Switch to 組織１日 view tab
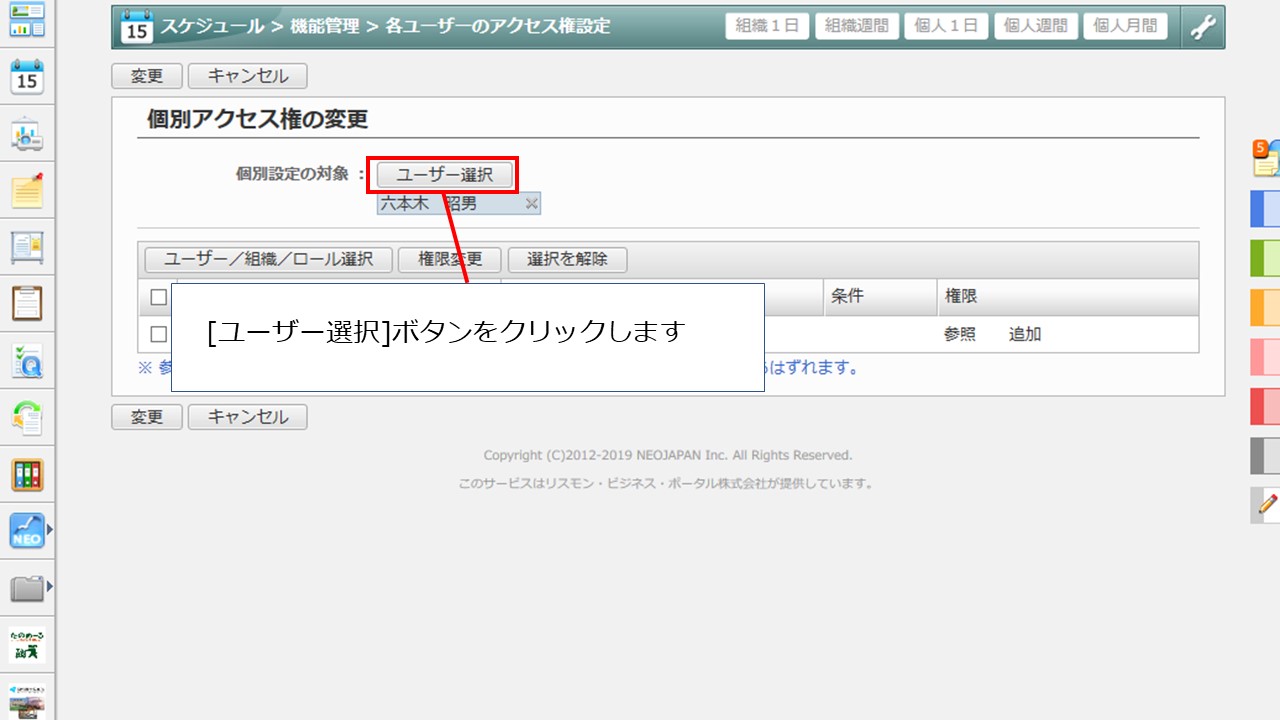The height and width of the screenshot is (720, 1280). 766,27
